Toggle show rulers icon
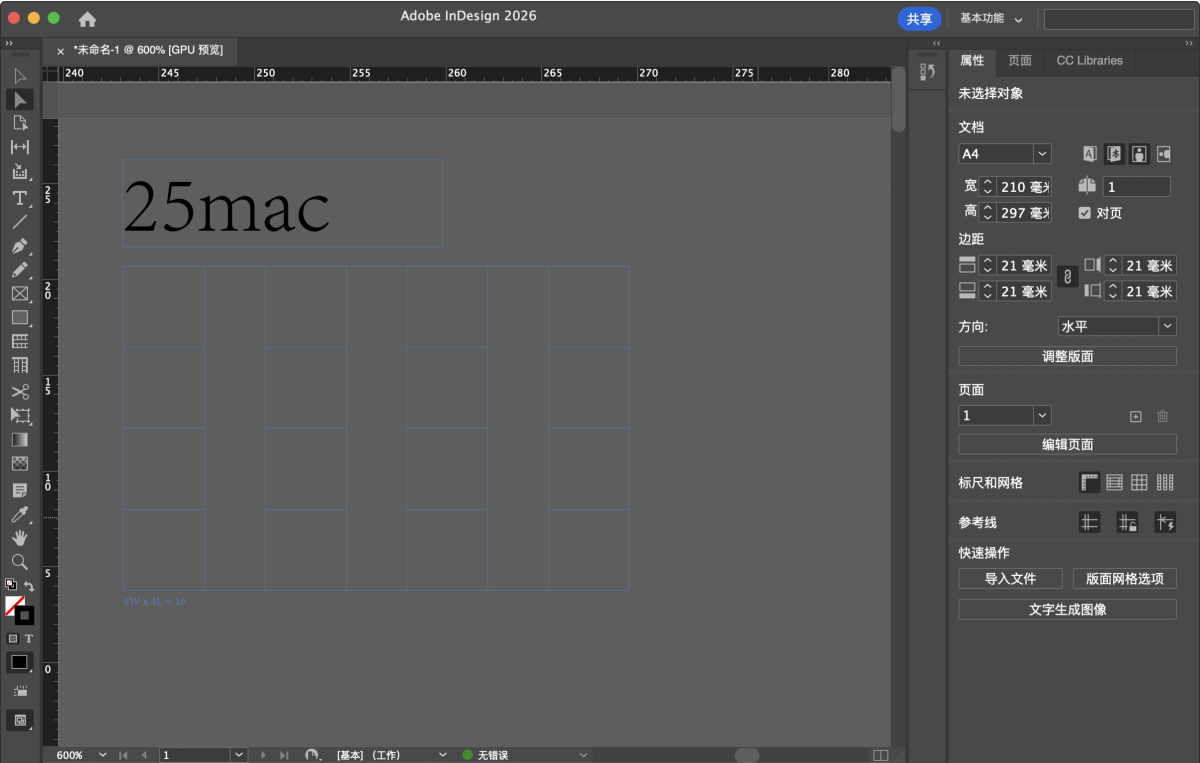The image size is (1200, 763). 1090,483
